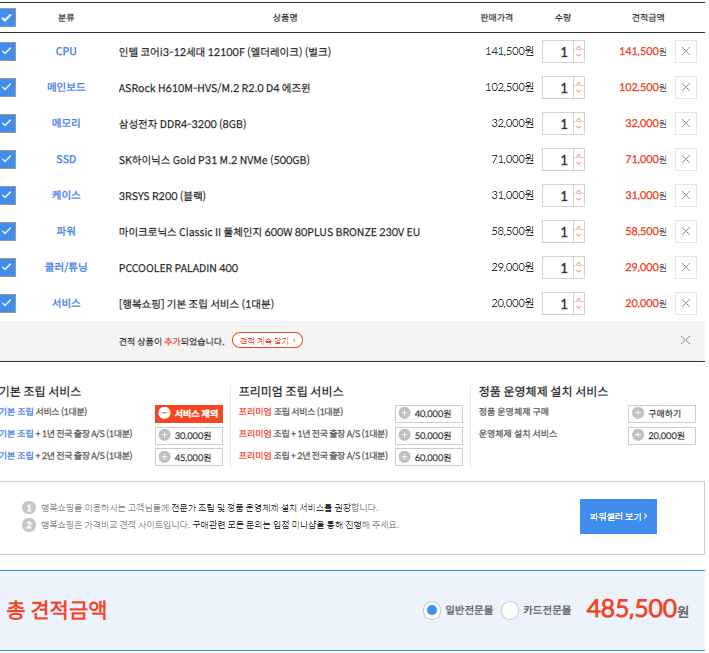Screen dimensions: 709x653
Task: Click the 인텔 코어i3-12세대 12100F product name
Action: pyautogui.click(x=225, y=52)
